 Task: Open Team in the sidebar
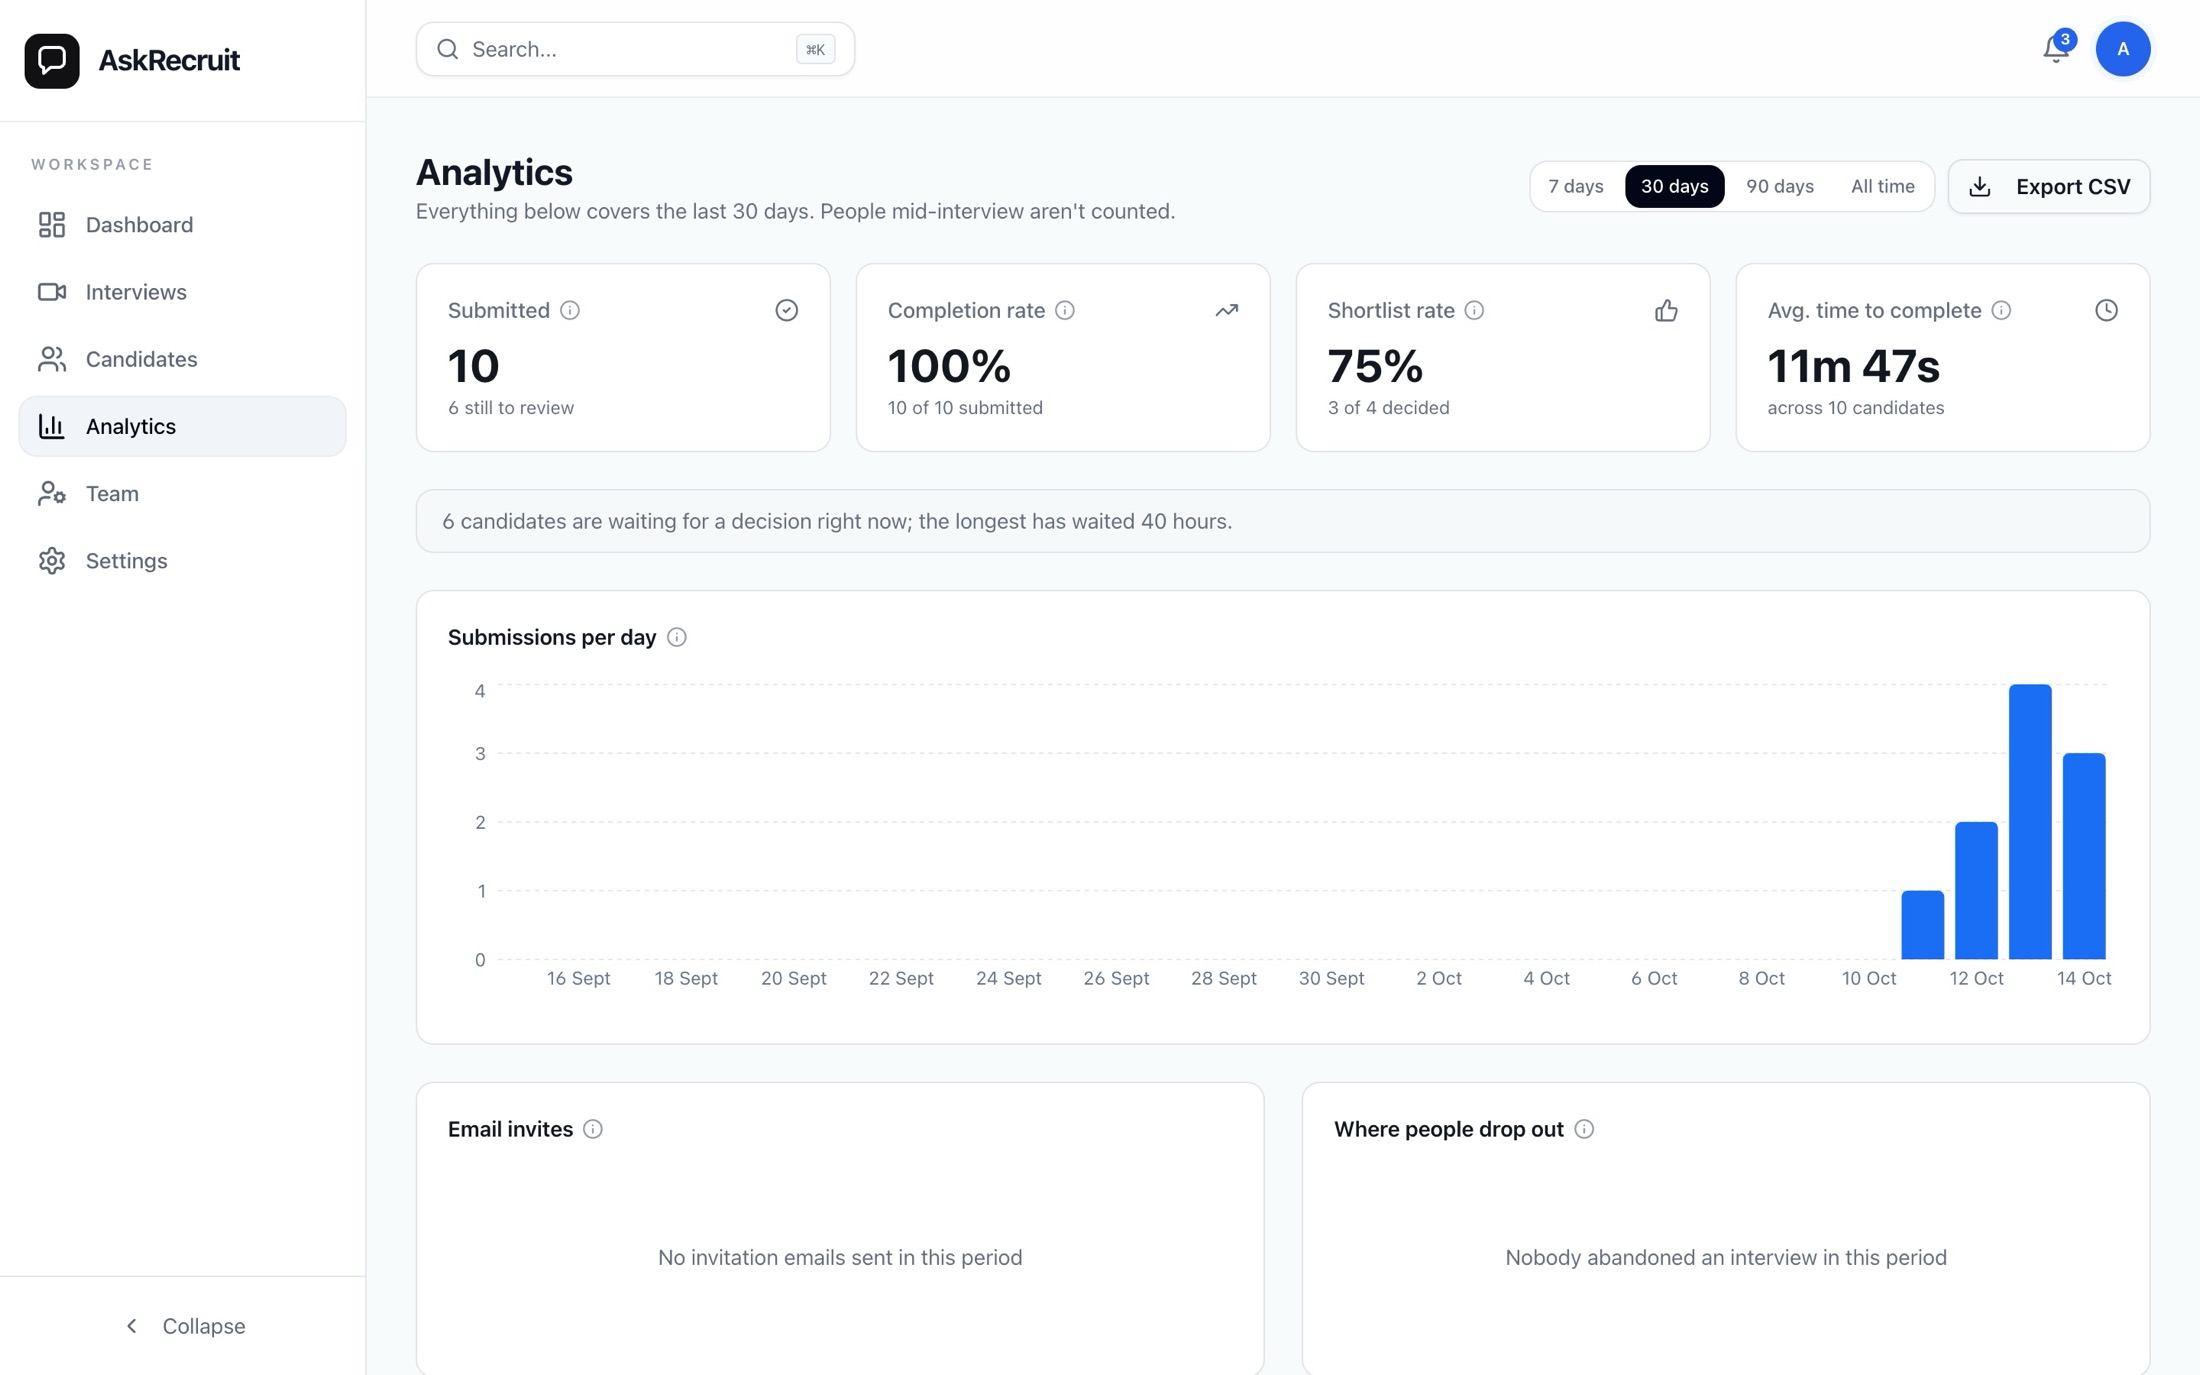click(182, 493)
